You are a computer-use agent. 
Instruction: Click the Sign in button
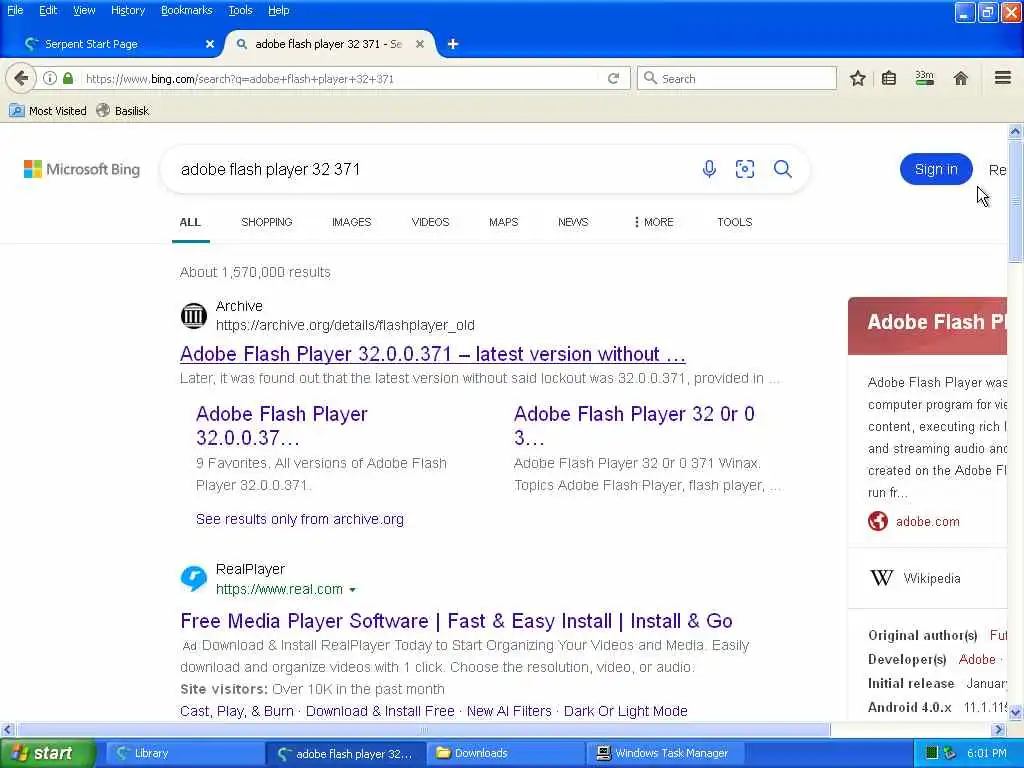coord(936,169)
